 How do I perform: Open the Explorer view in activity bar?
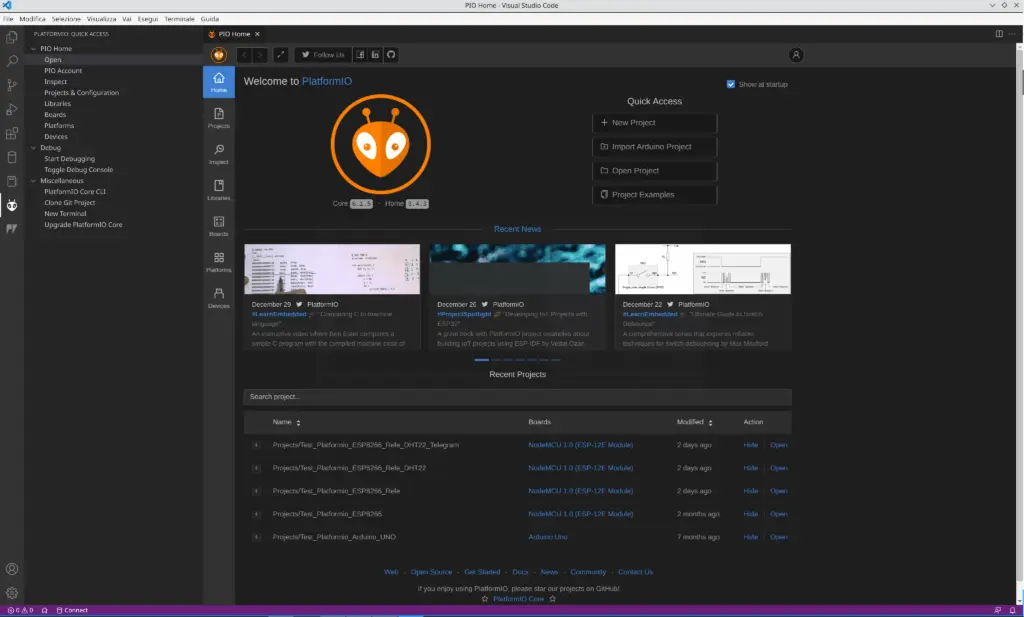pyautogui.click(x=12, y=37)
